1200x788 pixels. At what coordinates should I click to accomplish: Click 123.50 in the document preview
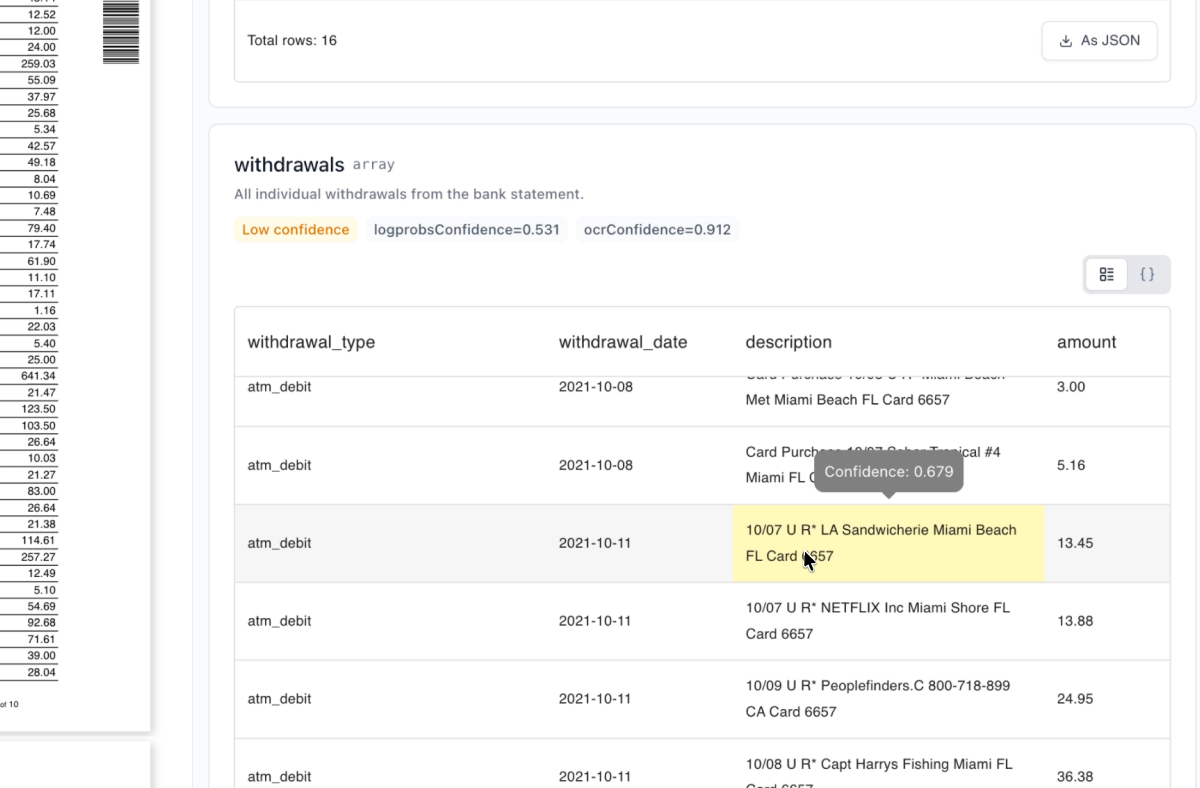[39, 409]
